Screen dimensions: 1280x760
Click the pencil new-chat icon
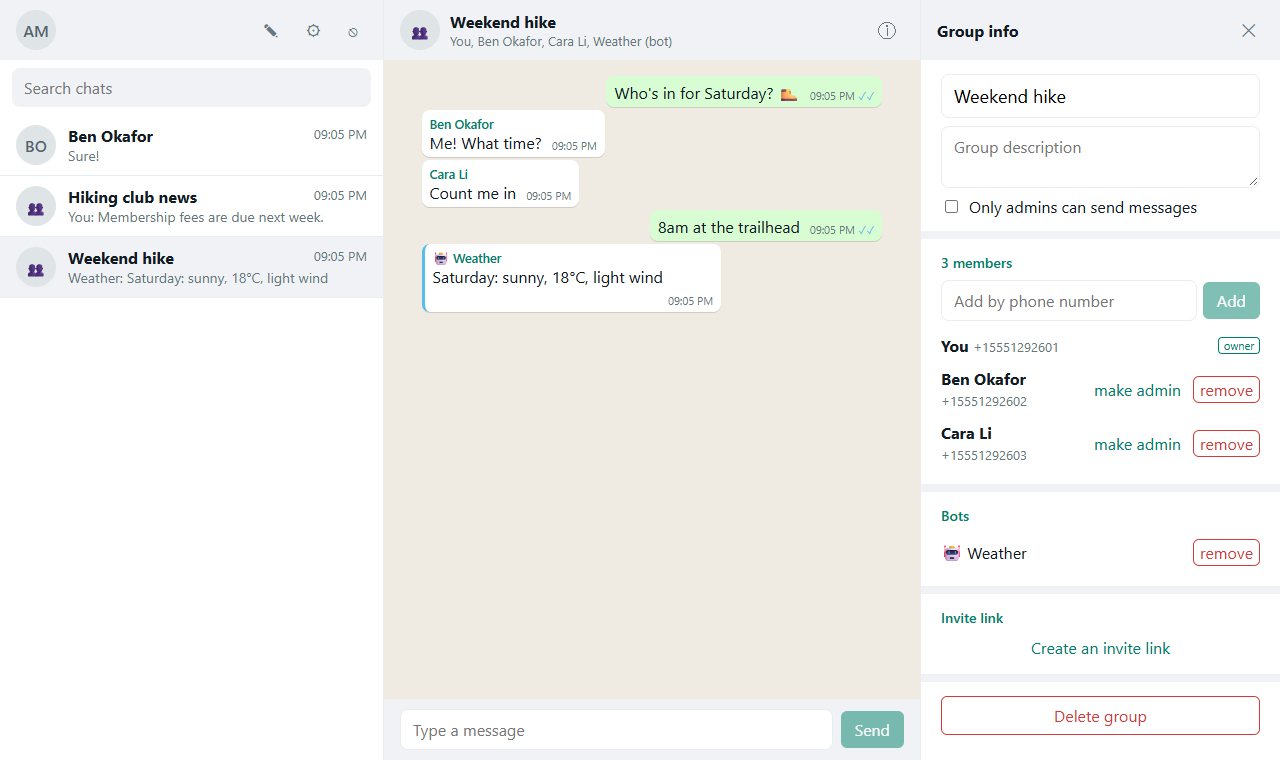pos(271,31)
